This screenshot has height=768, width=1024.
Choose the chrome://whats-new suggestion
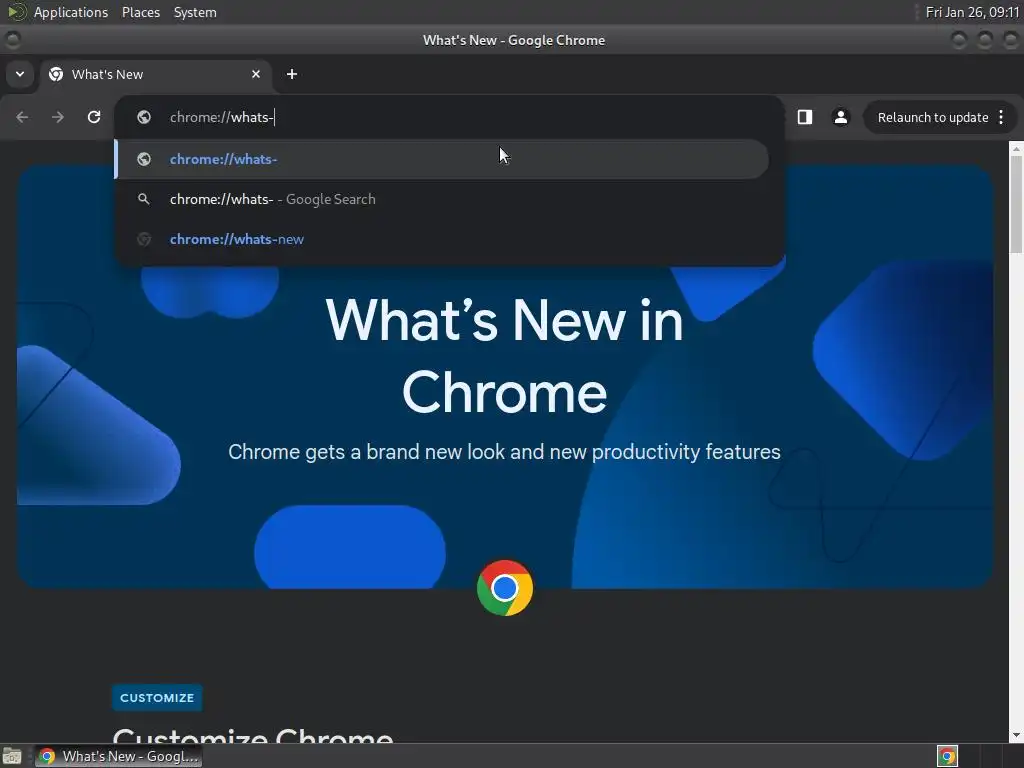point(441,239)
